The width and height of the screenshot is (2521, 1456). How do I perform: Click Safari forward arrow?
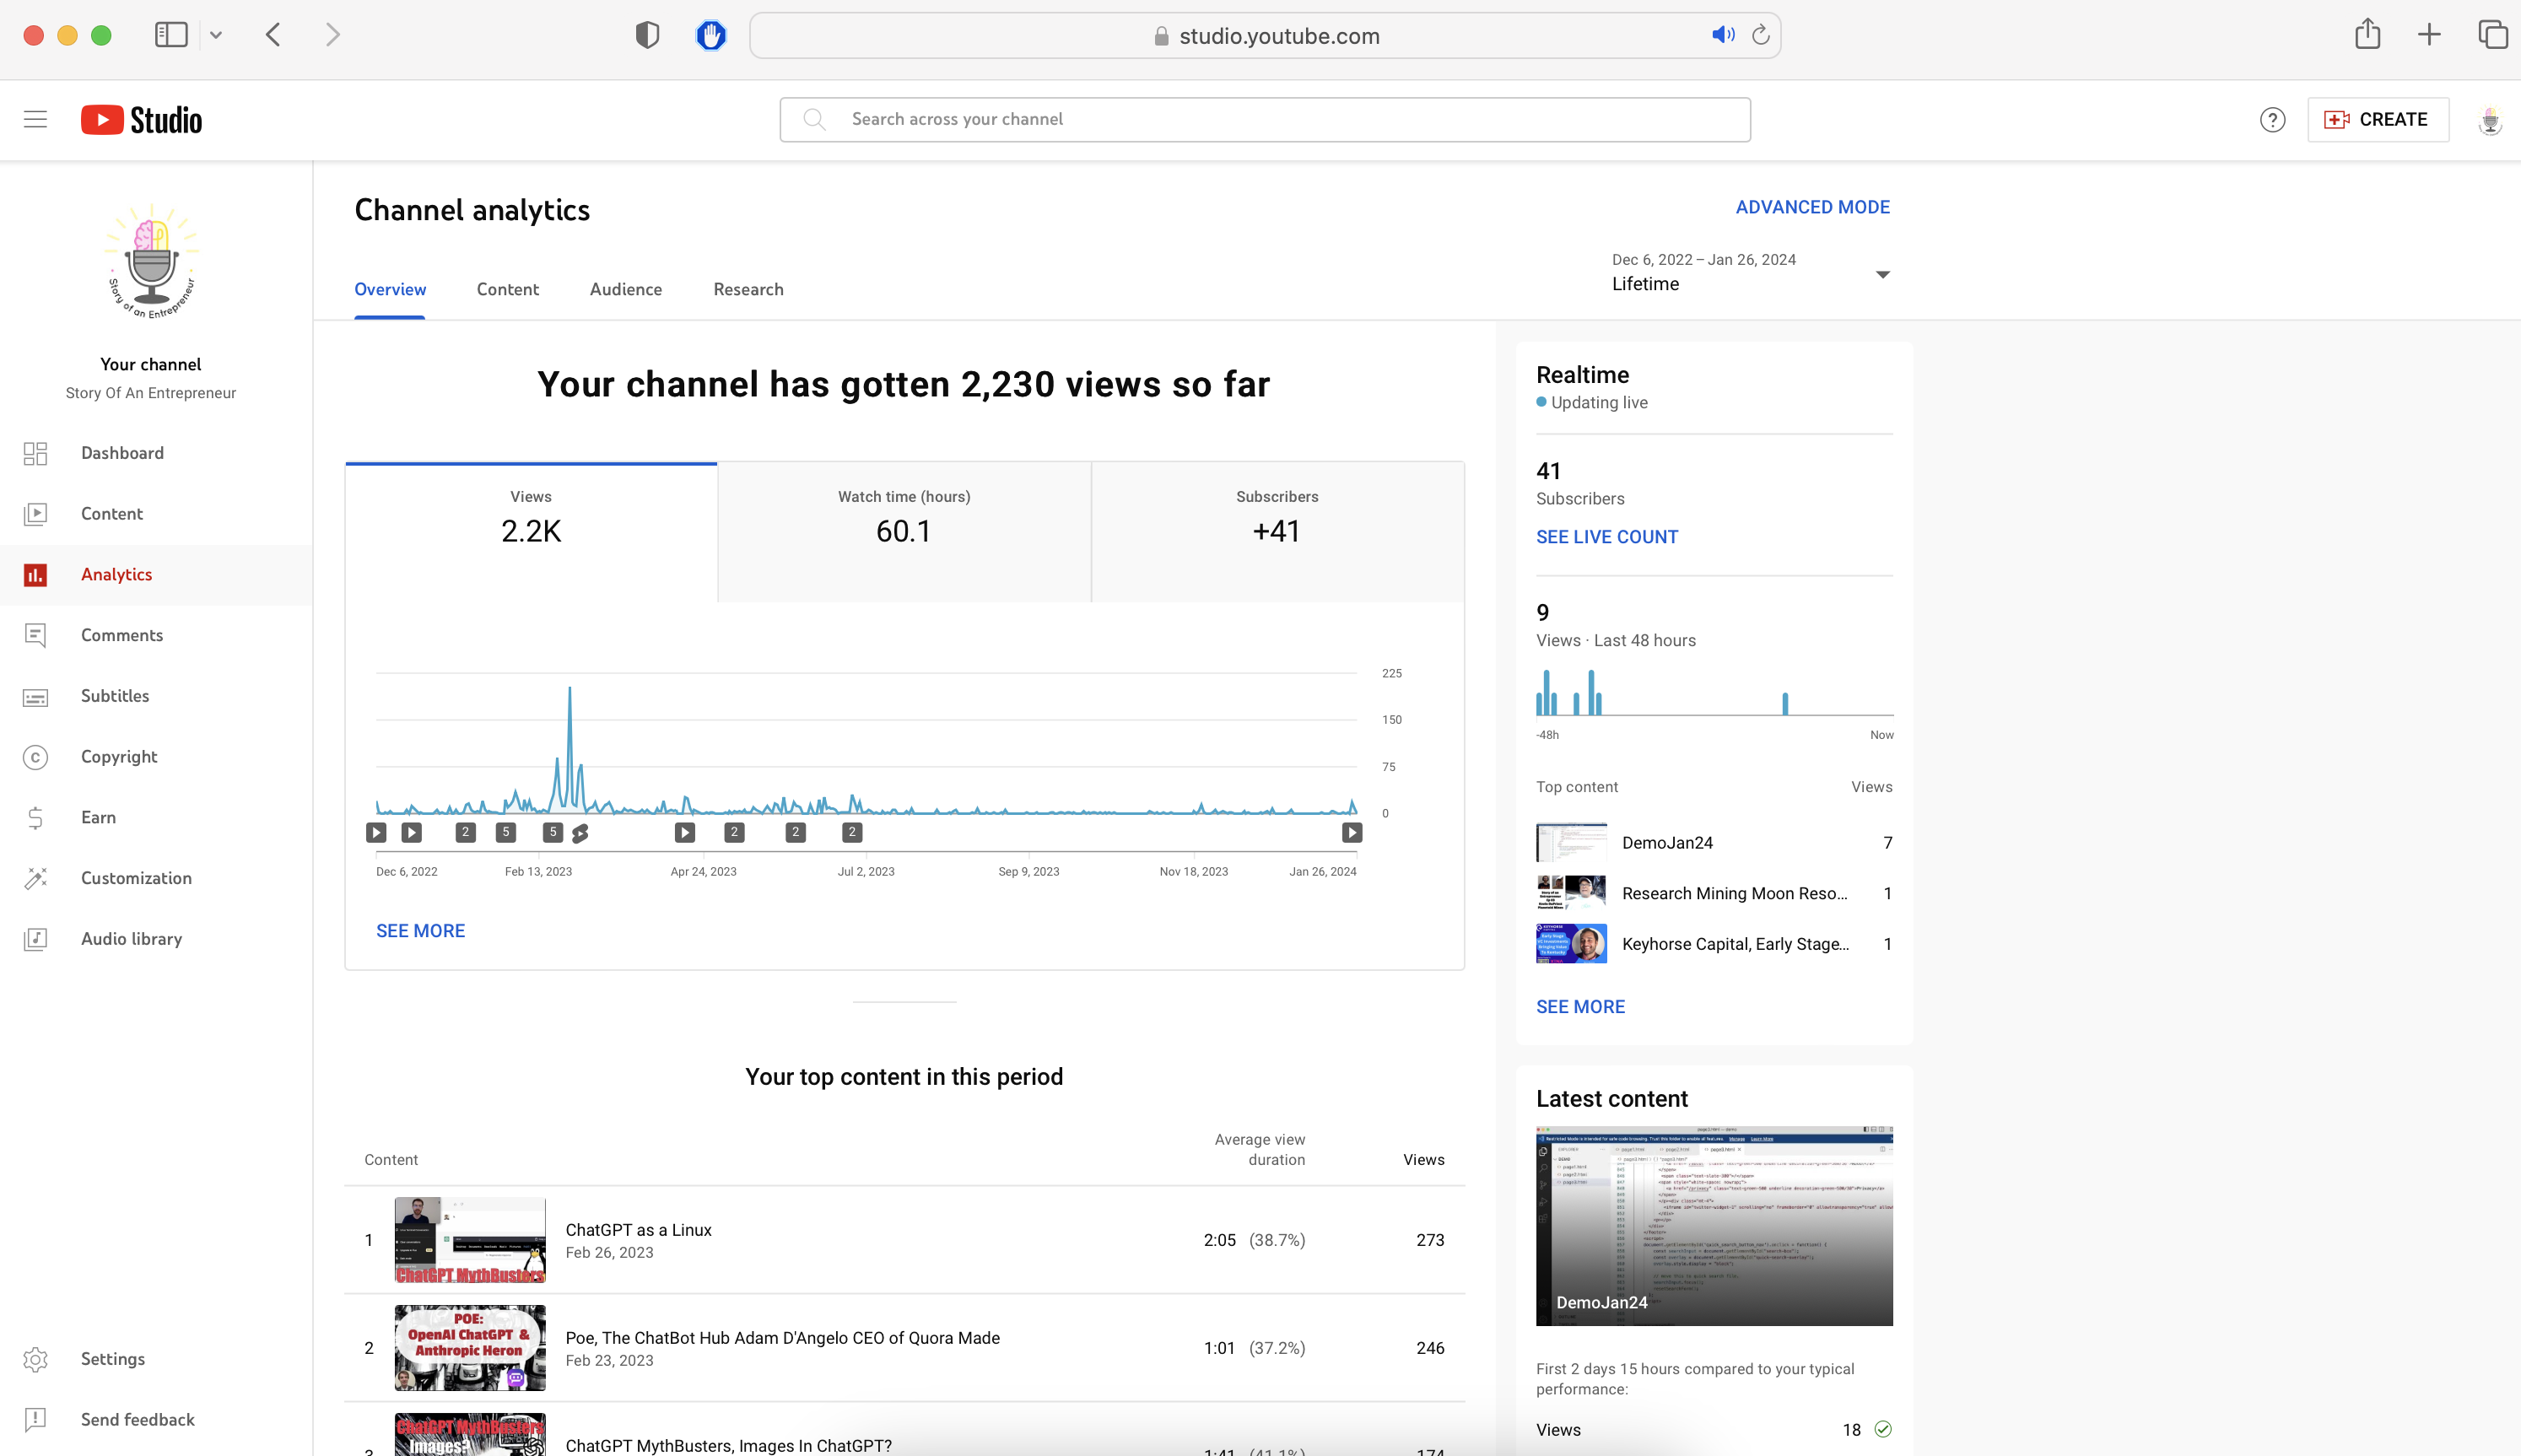(333, 35)
